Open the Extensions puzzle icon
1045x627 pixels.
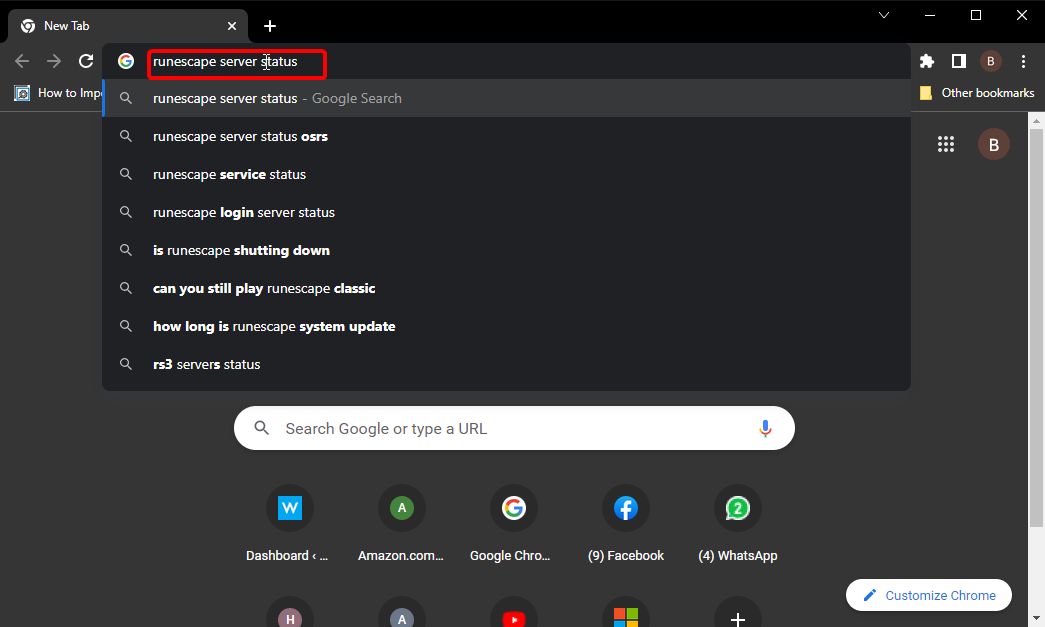coord(926,61)
